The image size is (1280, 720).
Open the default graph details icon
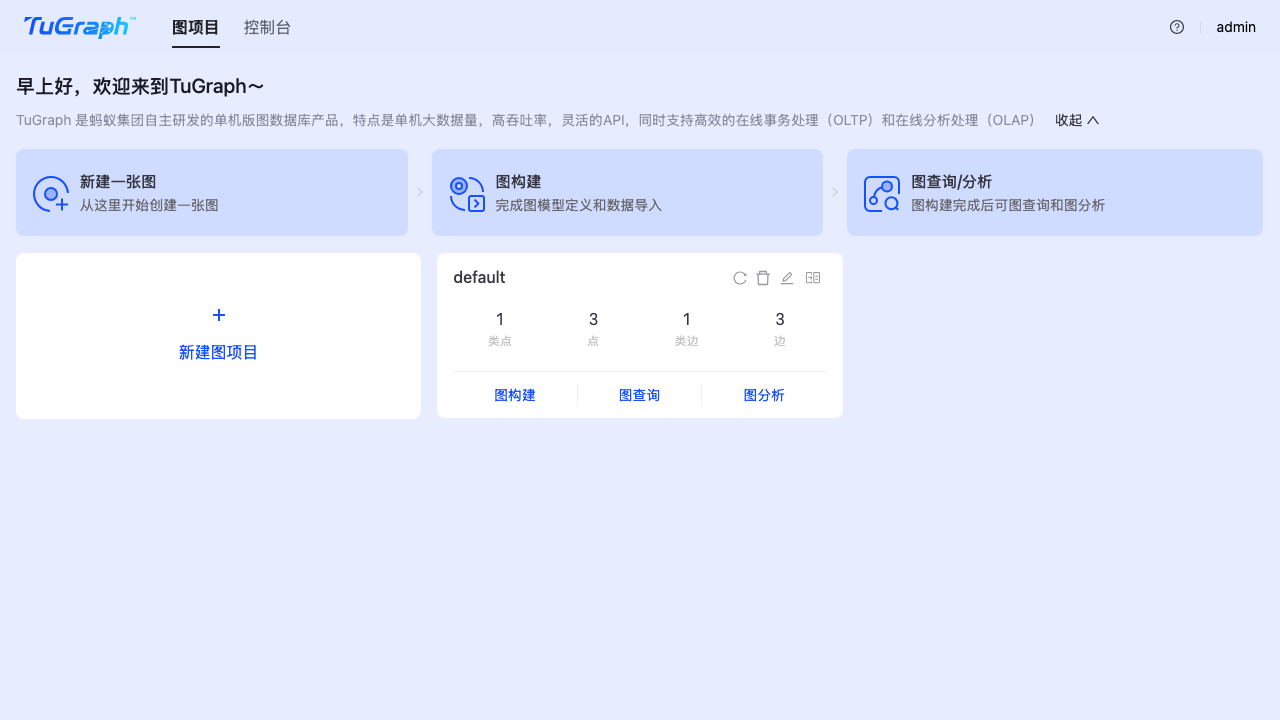click(813, 278)
